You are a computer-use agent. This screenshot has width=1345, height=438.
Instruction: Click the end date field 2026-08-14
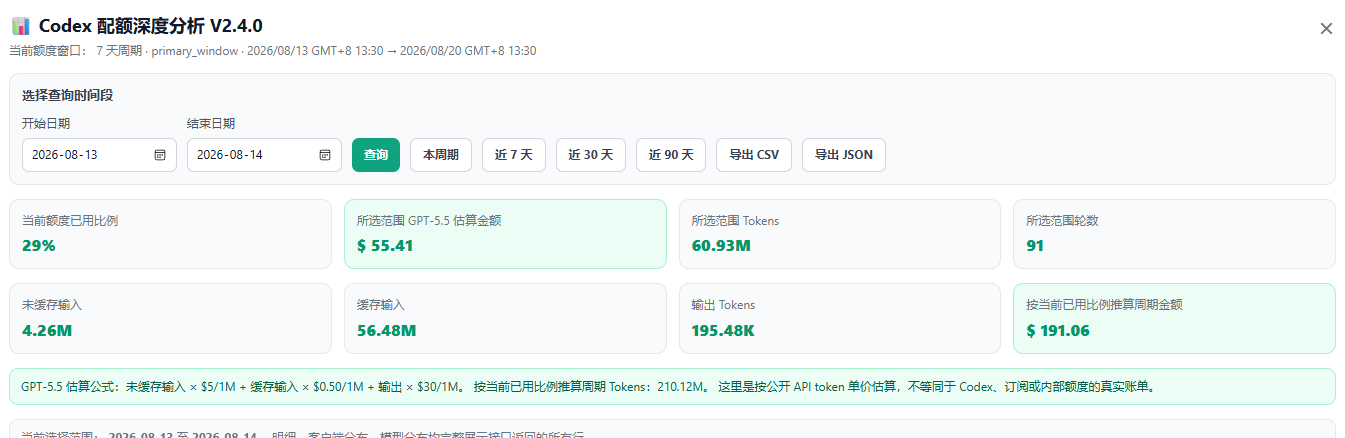tap(264, 155)
